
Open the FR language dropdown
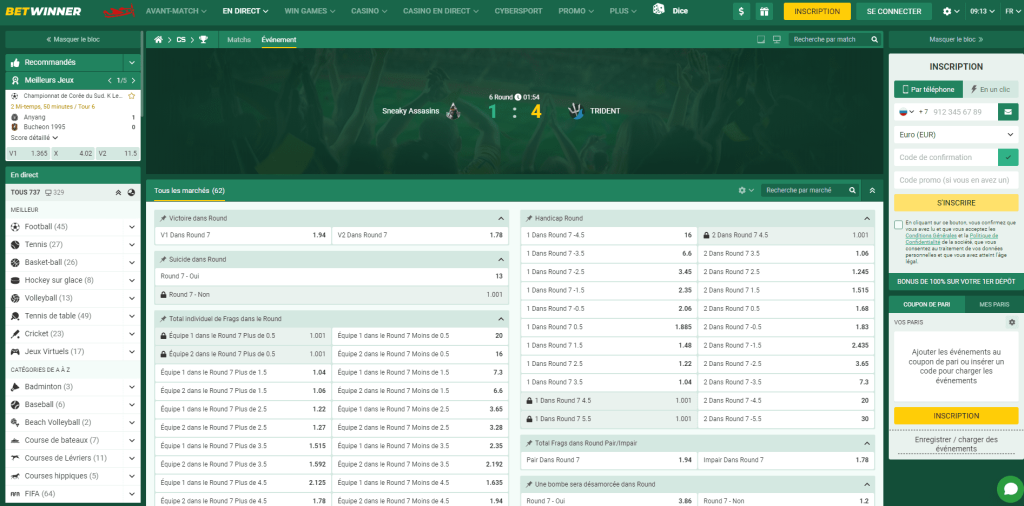pos(1011,11)
